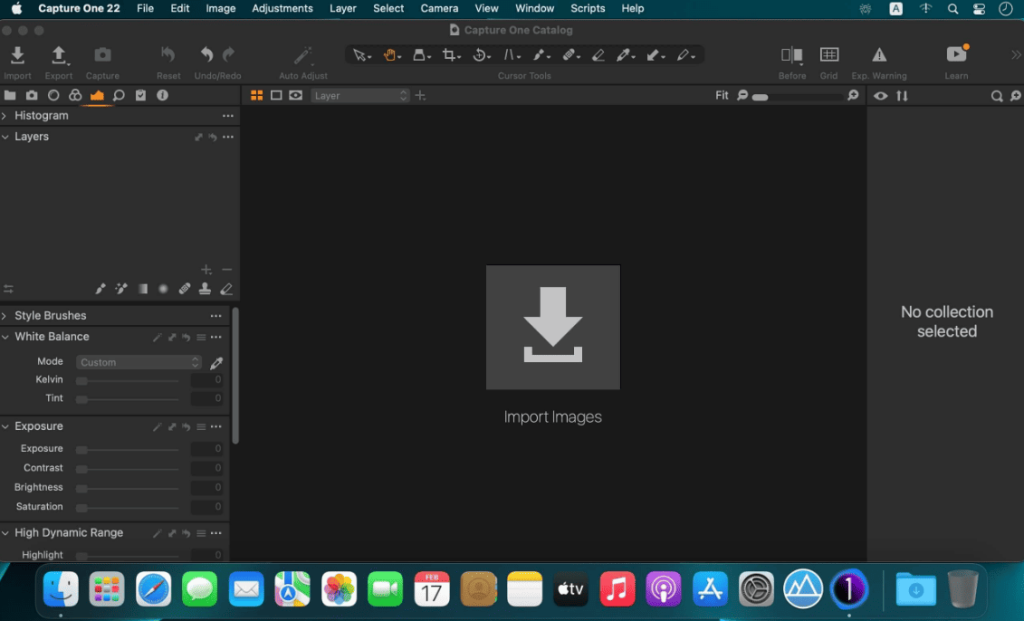Open the Library folder tool tab
Viewport: 1024px width, 621px height.
coord(10,95)
